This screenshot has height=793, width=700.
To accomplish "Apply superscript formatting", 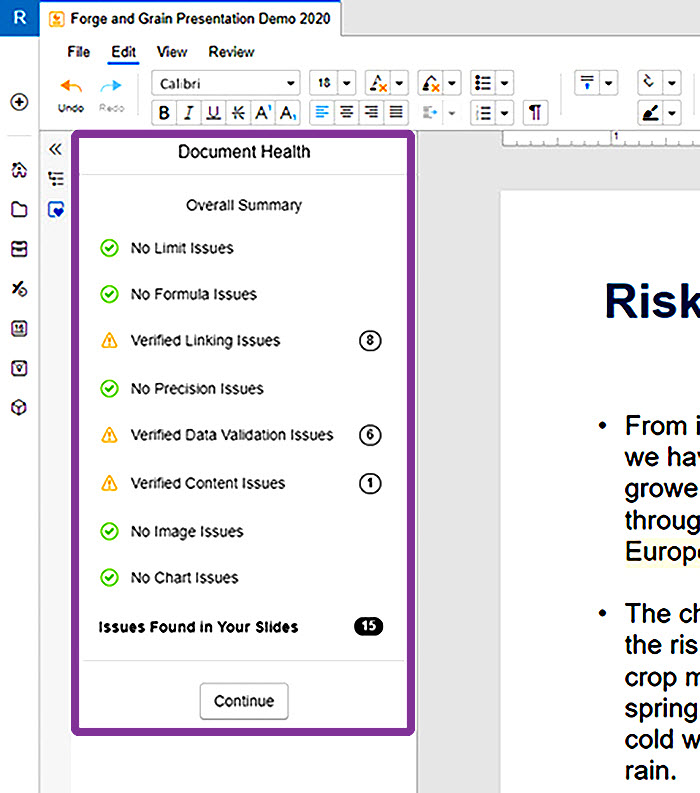I will tap(263, 112).
